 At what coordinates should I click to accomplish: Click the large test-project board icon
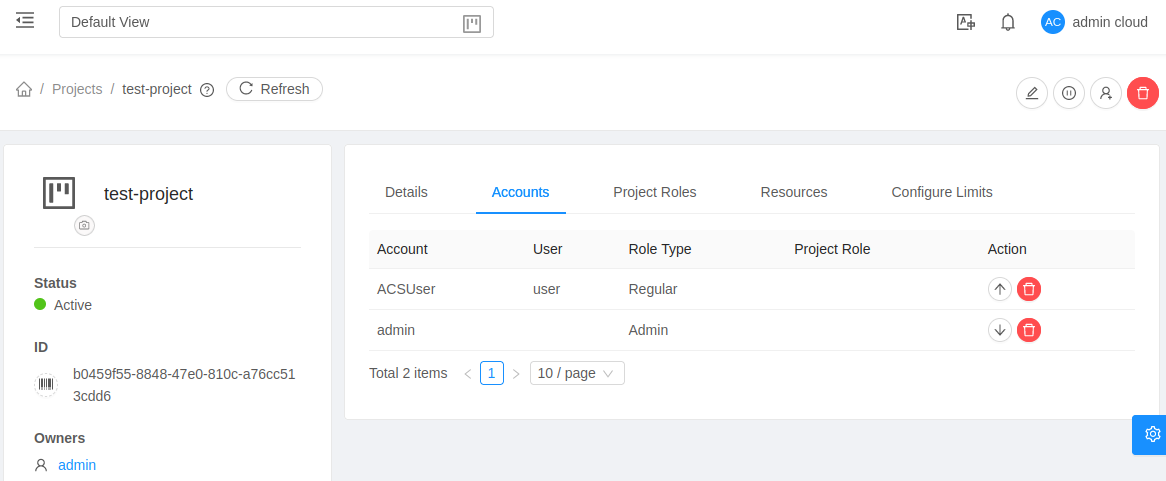[59, 193]
